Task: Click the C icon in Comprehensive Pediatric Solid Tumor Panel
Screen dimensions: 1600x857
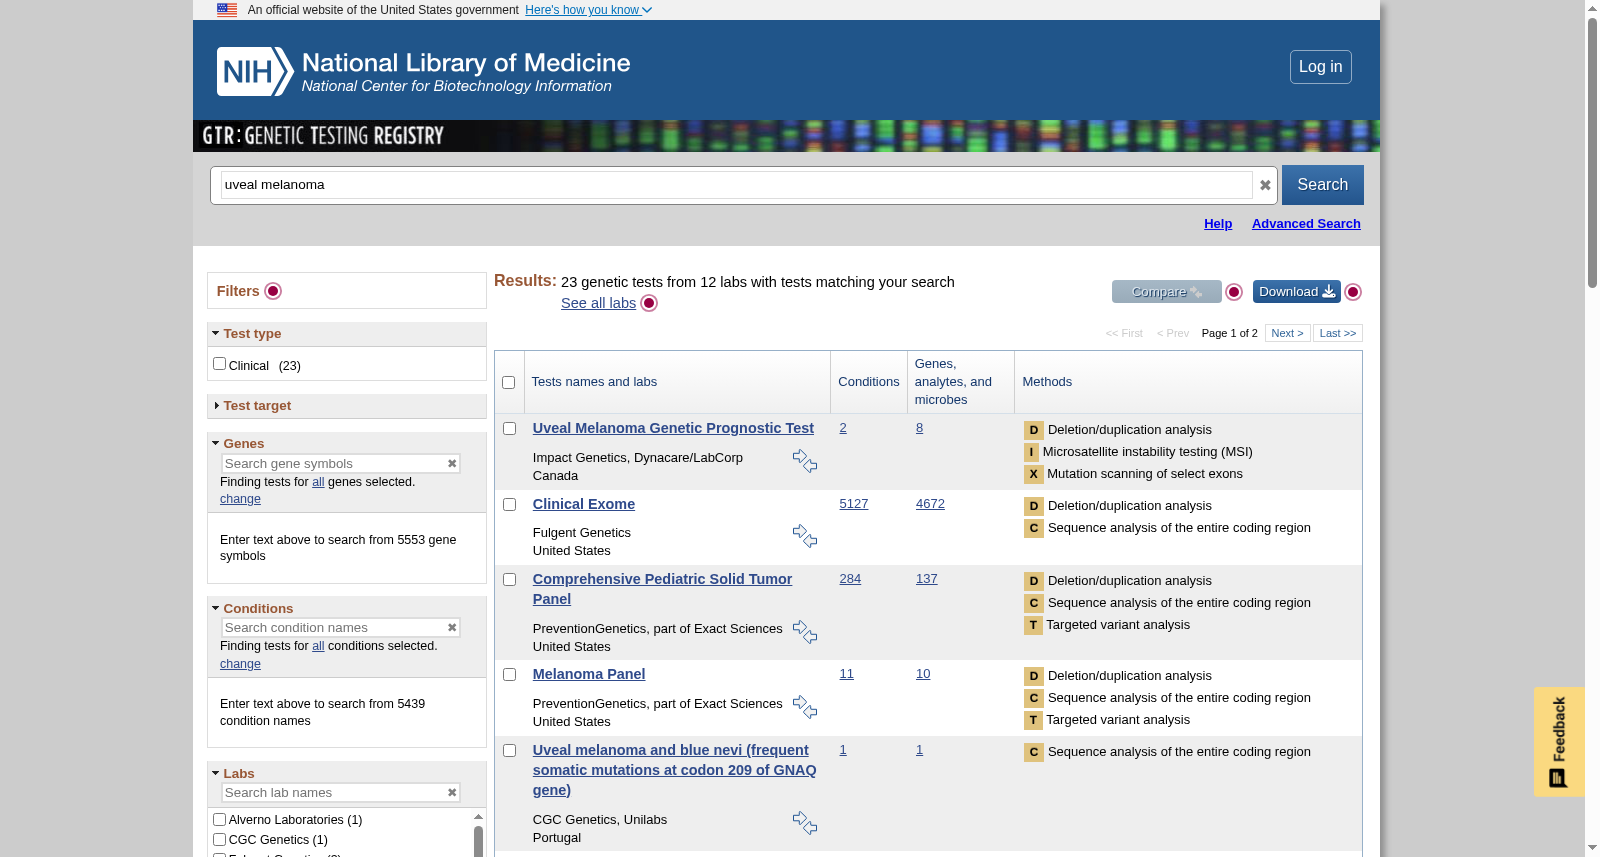Action: click(x=1034, y=604)
